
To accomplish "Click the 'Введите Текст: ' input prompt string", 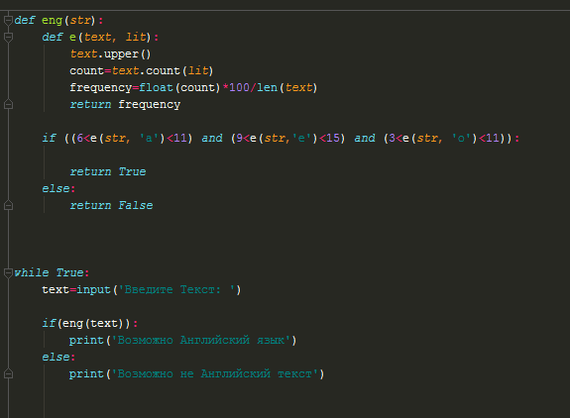I will 177,290.
